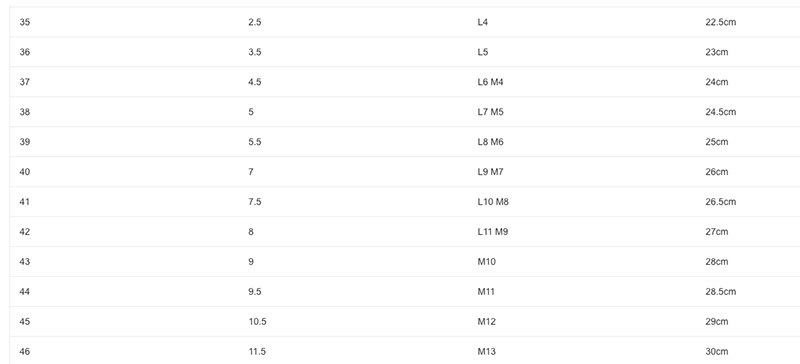Select the L5 cell
Image resolution: width=800 pixels, height=364 pixels.
tap(483, 52)
